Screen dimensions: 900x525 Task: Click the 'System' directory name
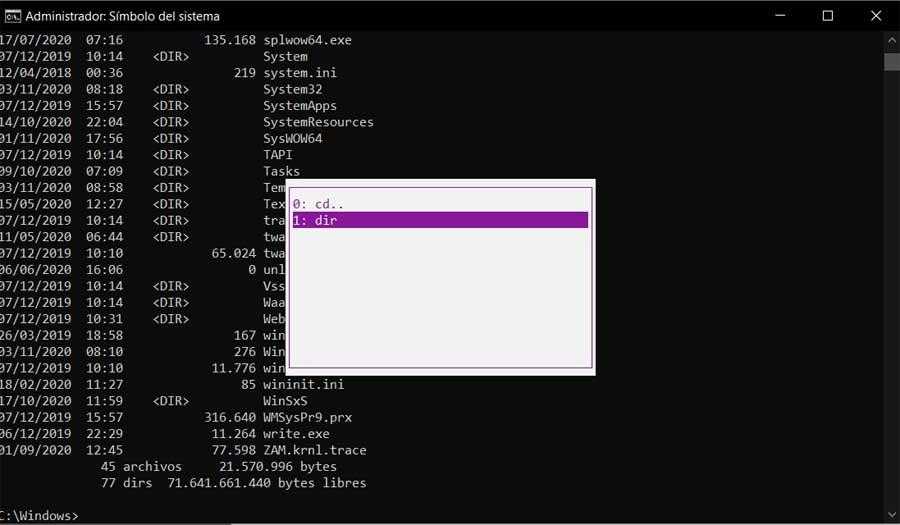pos(285,57)
